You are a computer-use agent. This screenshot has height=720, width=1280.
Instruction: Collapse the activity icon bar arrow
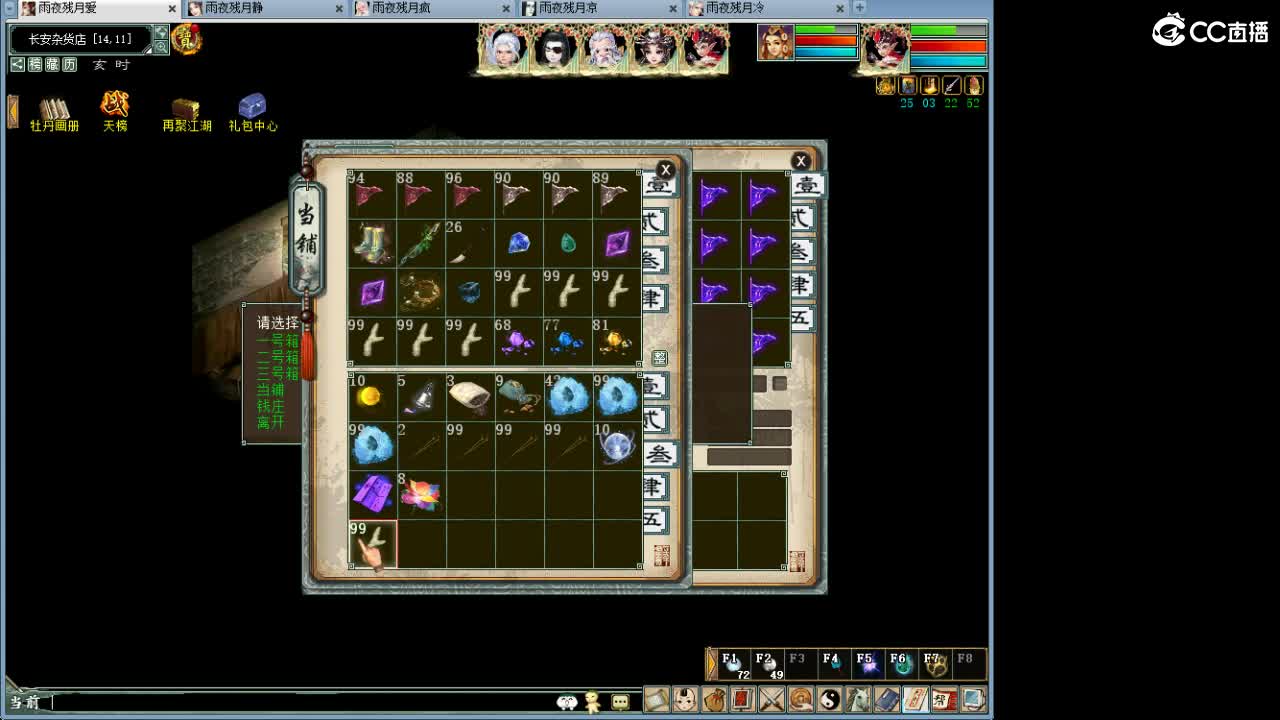13,111
